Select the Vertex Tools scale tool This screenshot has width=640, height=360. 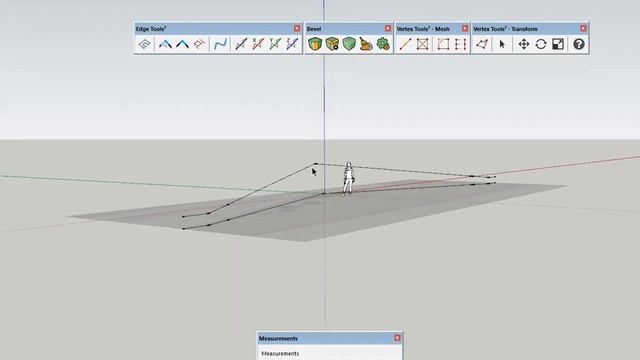click(x=558, y=44)
